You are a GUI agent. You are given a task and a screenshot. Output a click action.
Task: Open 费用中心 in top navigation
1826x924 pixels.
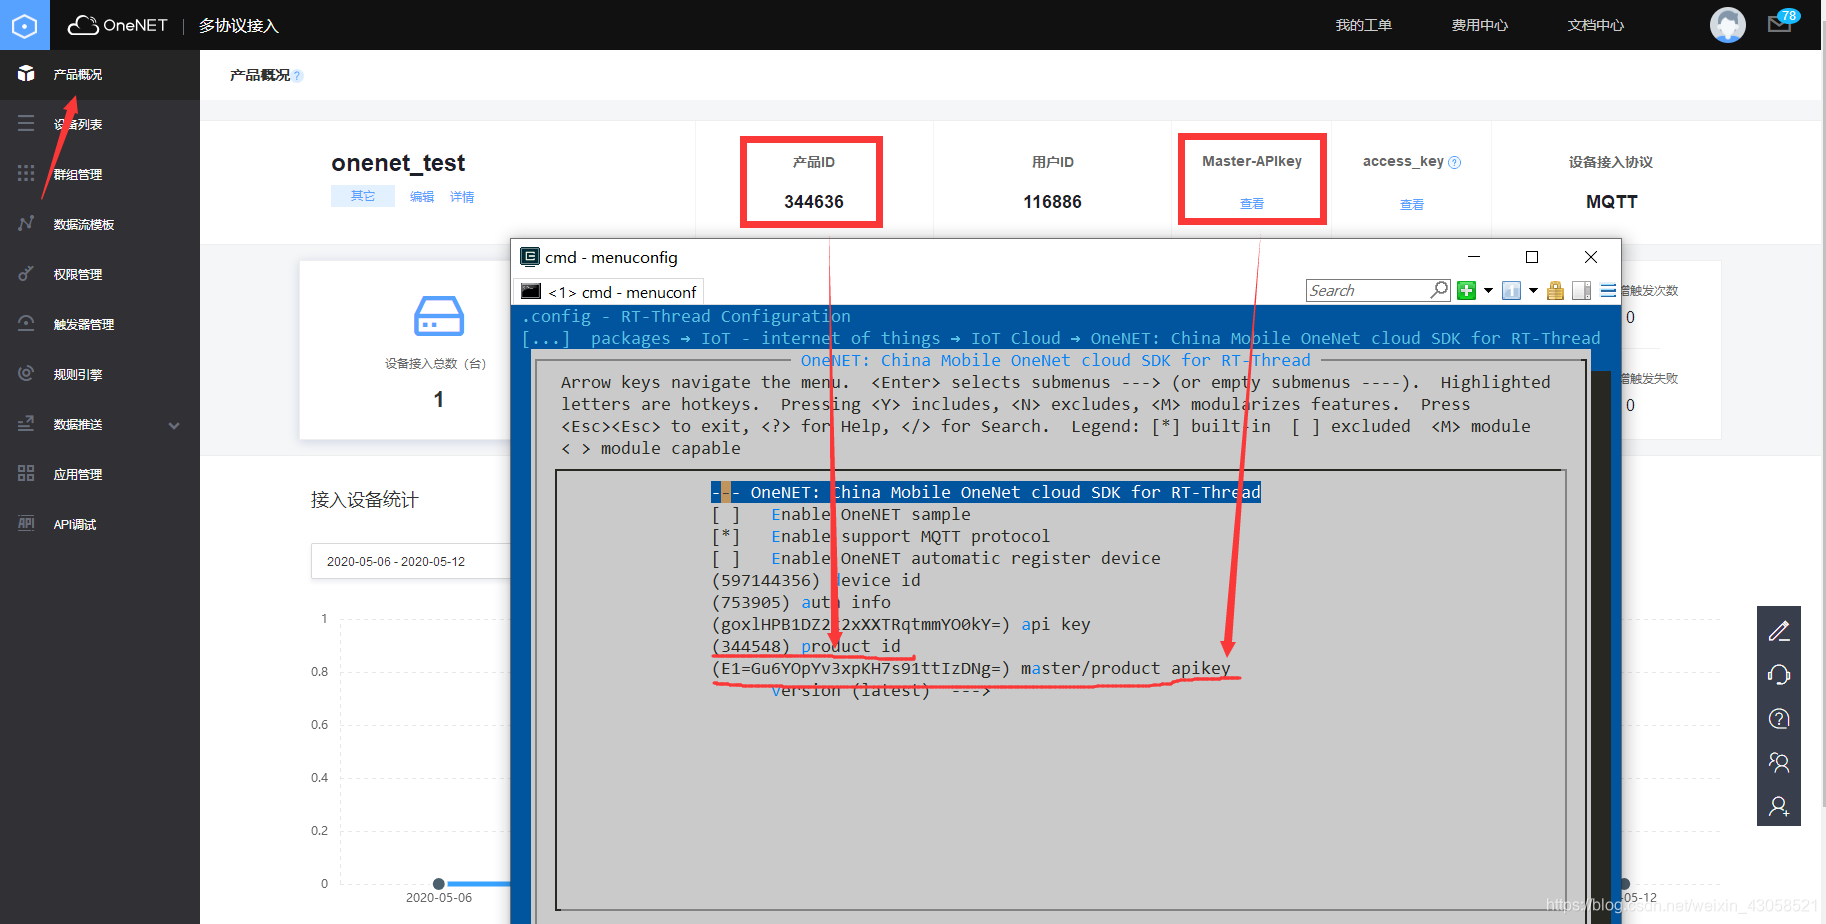click(1480, 25)
